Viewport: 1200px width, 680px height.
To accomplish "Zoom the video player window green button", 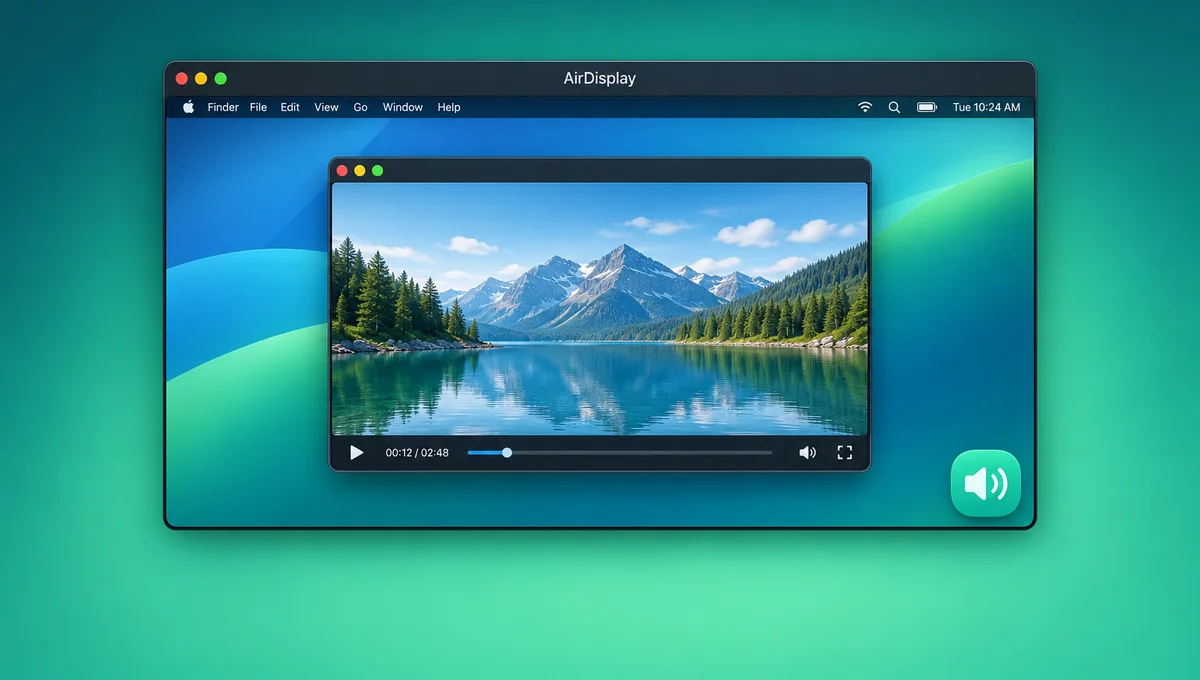I will coord(378,170).
